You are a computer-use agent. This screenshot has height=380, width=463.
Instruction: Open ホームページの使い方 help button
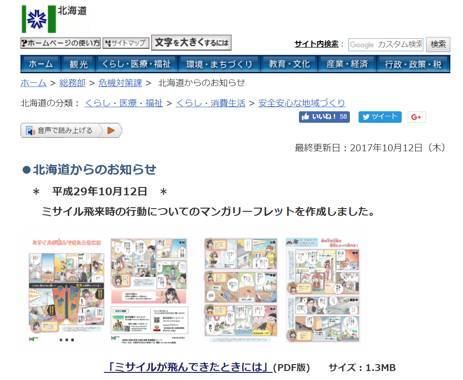pyautogui.click(x=60, y=43)
